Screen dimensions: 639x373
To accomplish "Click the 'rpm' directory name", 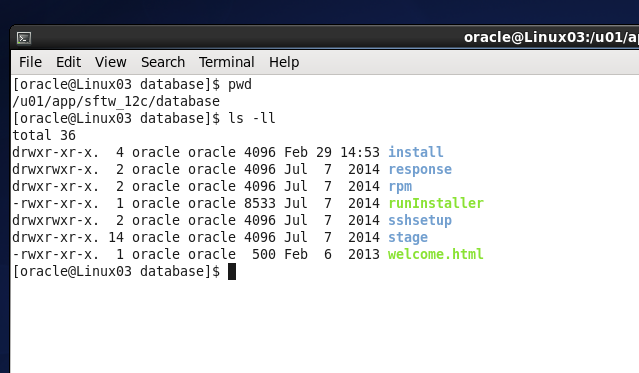I will (400, 186).
